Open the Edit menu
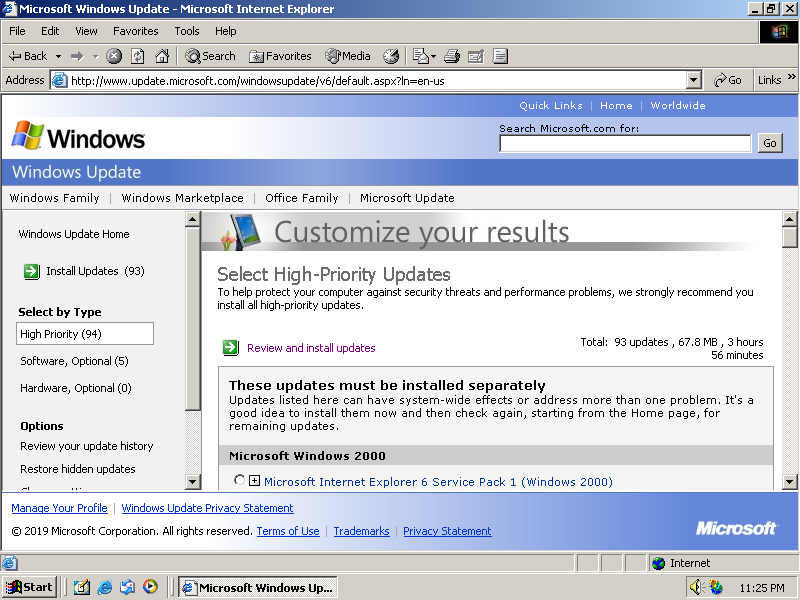This screenshot has width=800, height=600. 50,31
